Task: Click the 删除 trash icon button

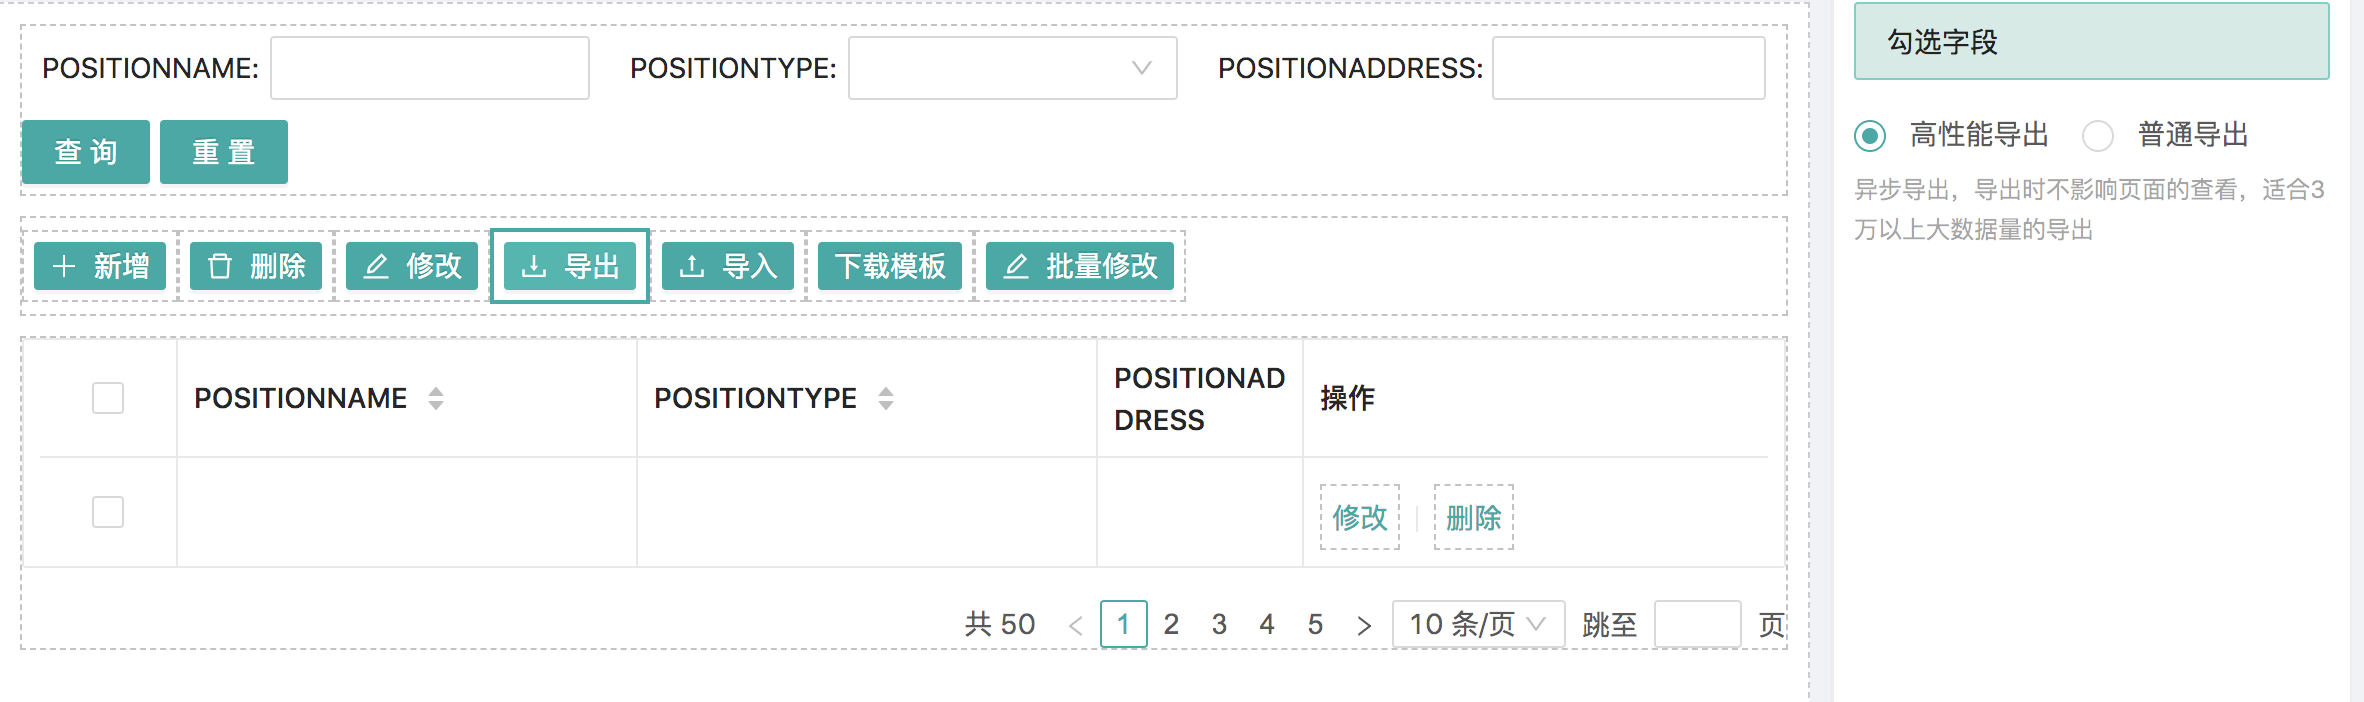Action: pos(256,266)
